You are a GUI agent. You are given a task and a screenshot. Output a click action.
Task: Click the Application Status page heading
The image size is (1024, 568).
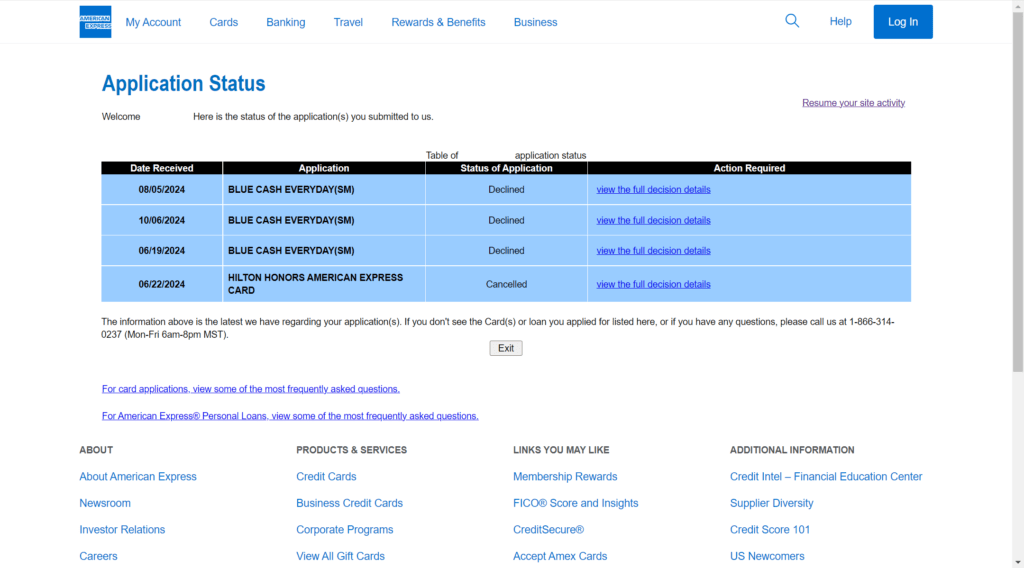[x=184, y=84]
